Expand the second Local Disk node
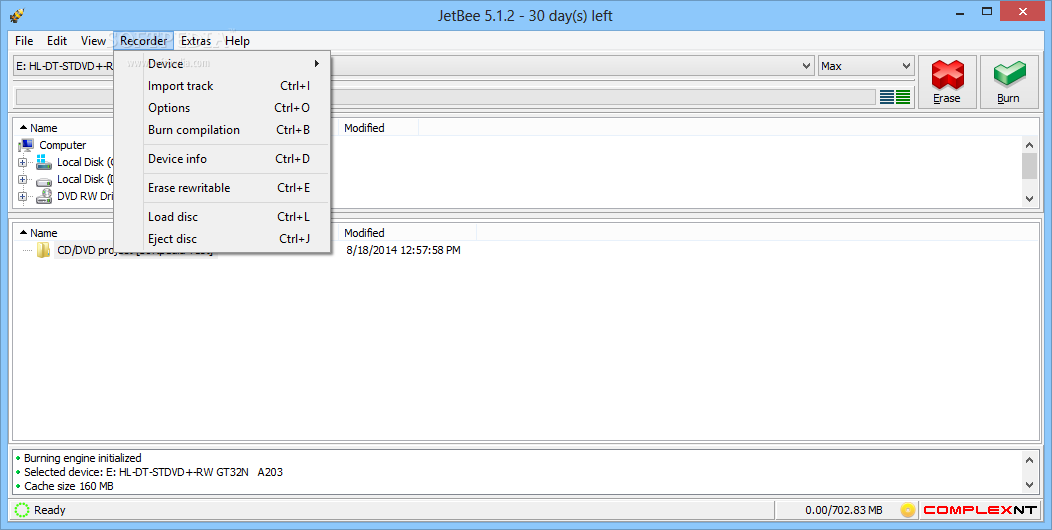This screenshot has width=1052, height=530. (23, 180)
